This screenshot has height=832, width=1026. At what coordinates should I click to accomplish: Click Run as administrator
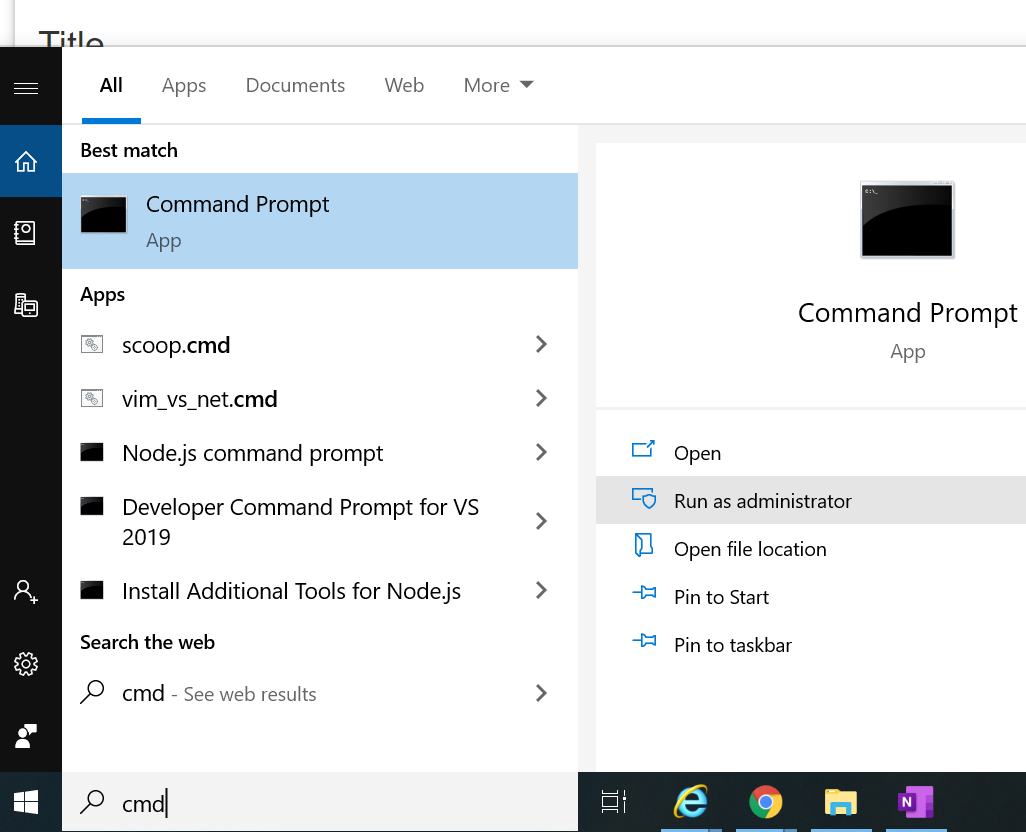tap(762, 501)
